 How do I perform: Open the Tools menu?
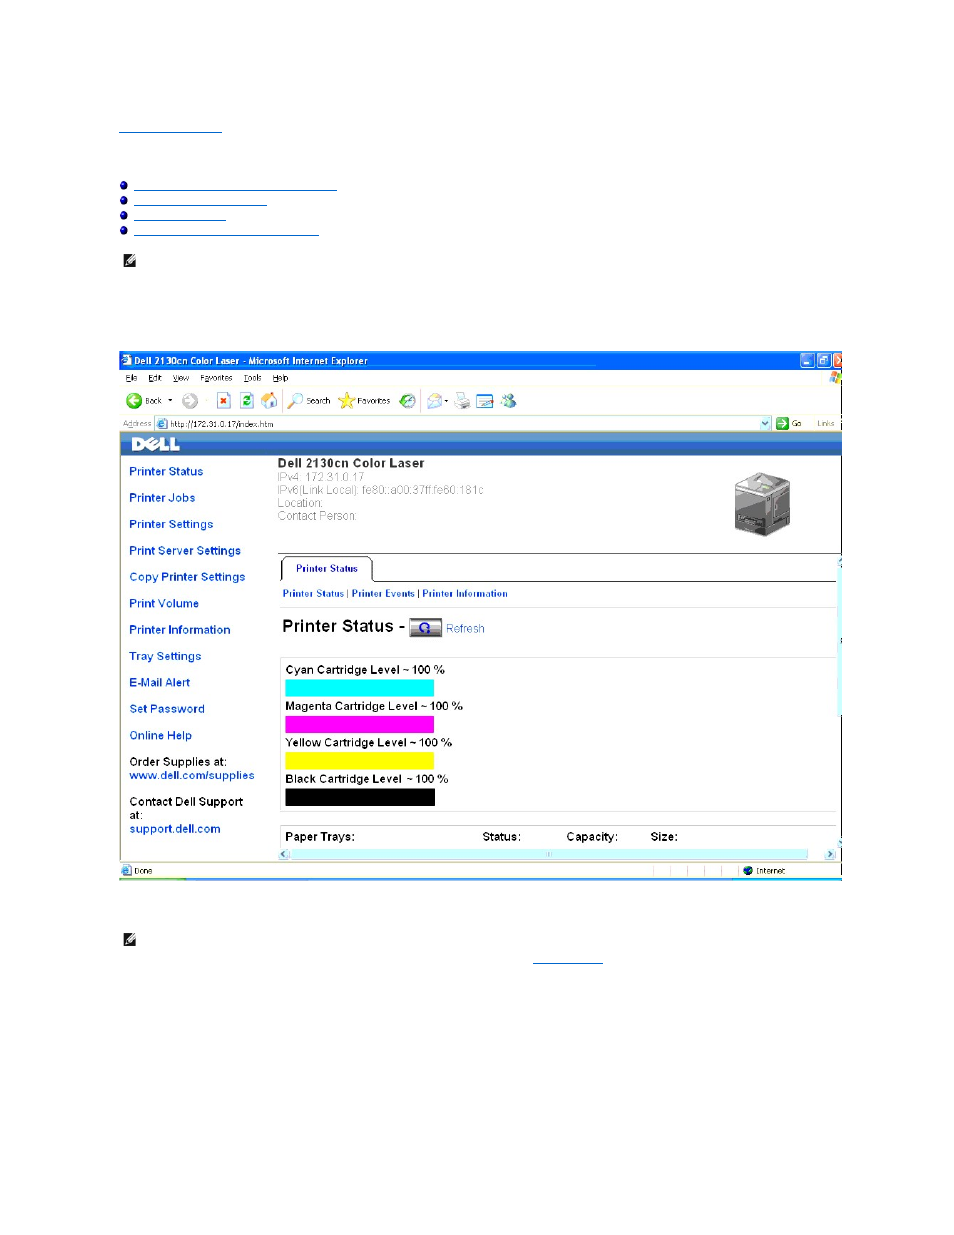[x=253, y=378]
